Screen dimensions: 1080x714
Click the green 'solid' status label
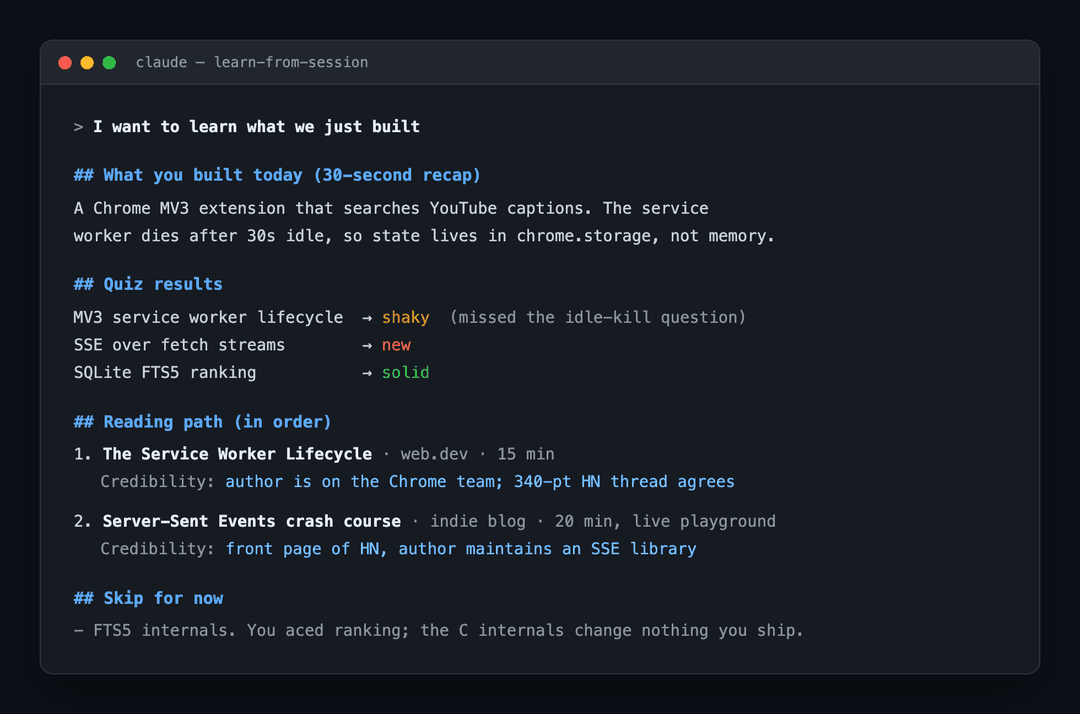click(x=406, y=372)
